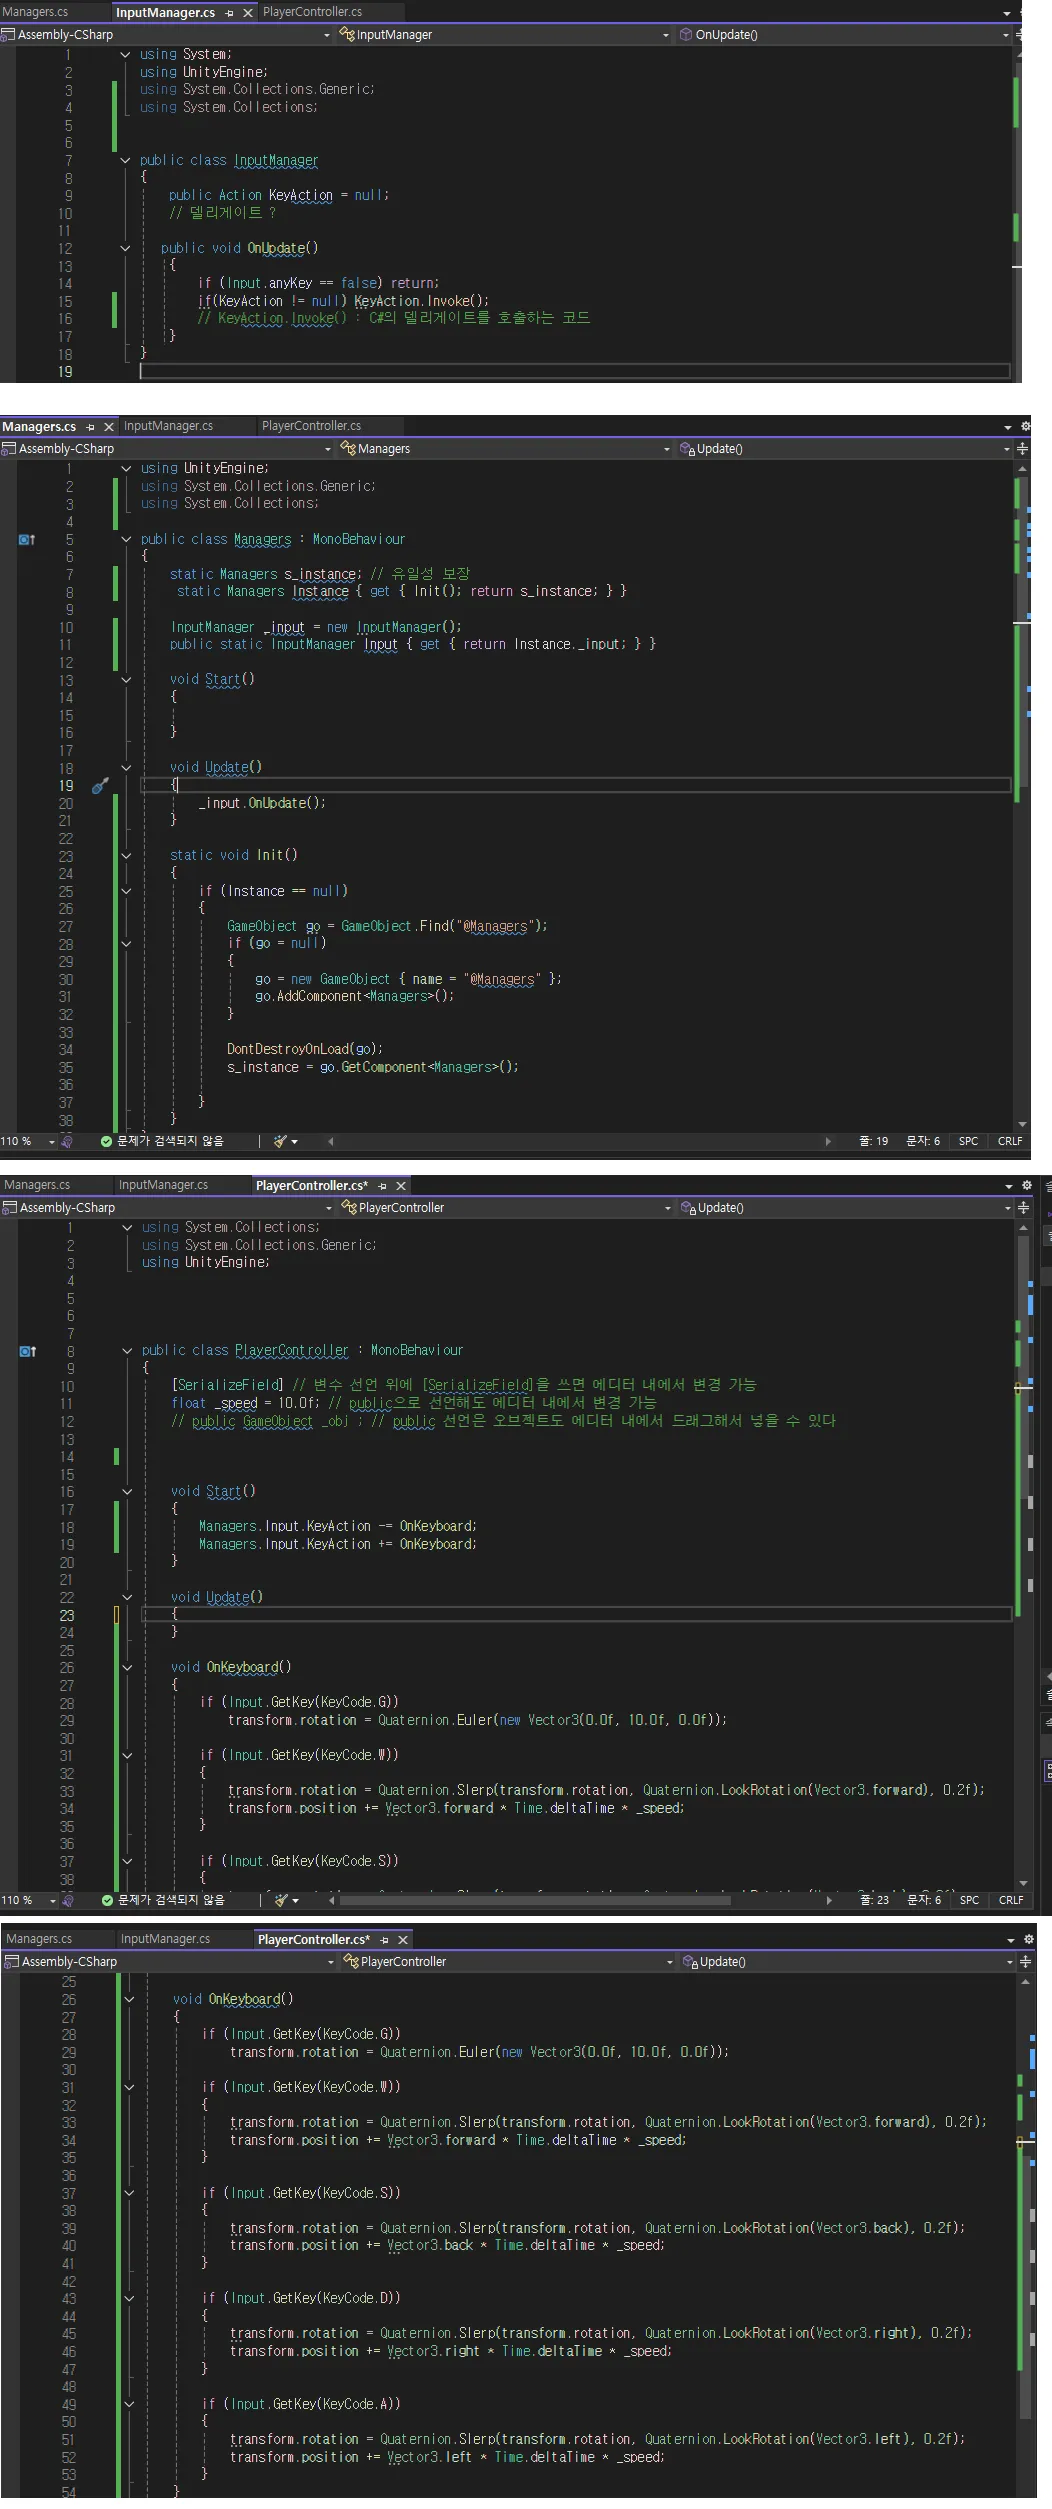Pin the InputManager.cs tab in the InputManager pane

pyautogui.click(x=229, y=13)
